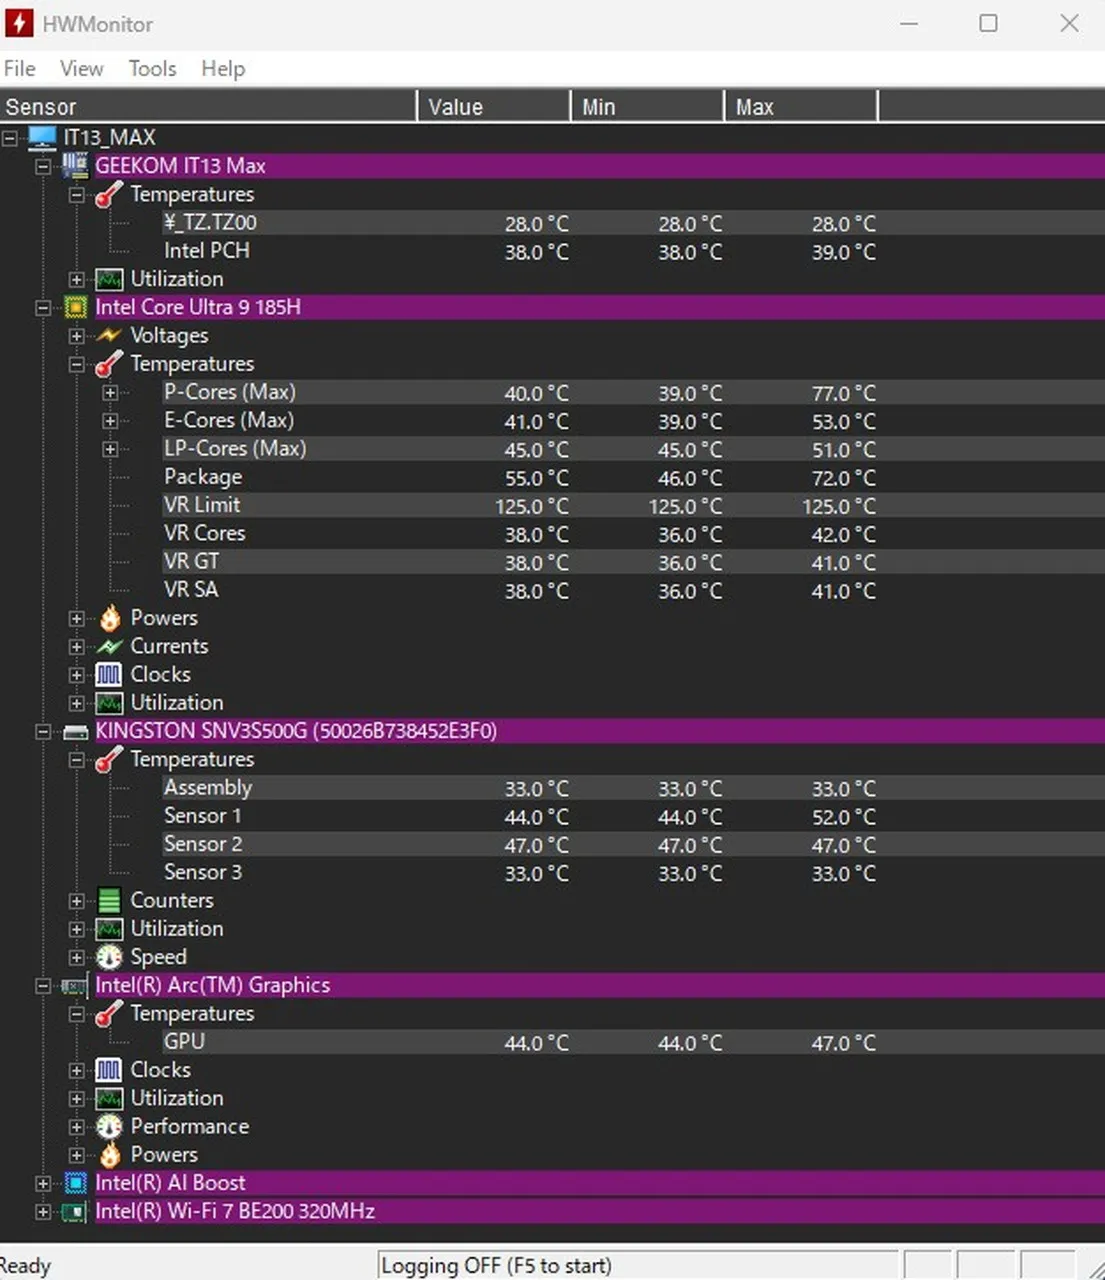Click the Max column header

pos(801,106)
